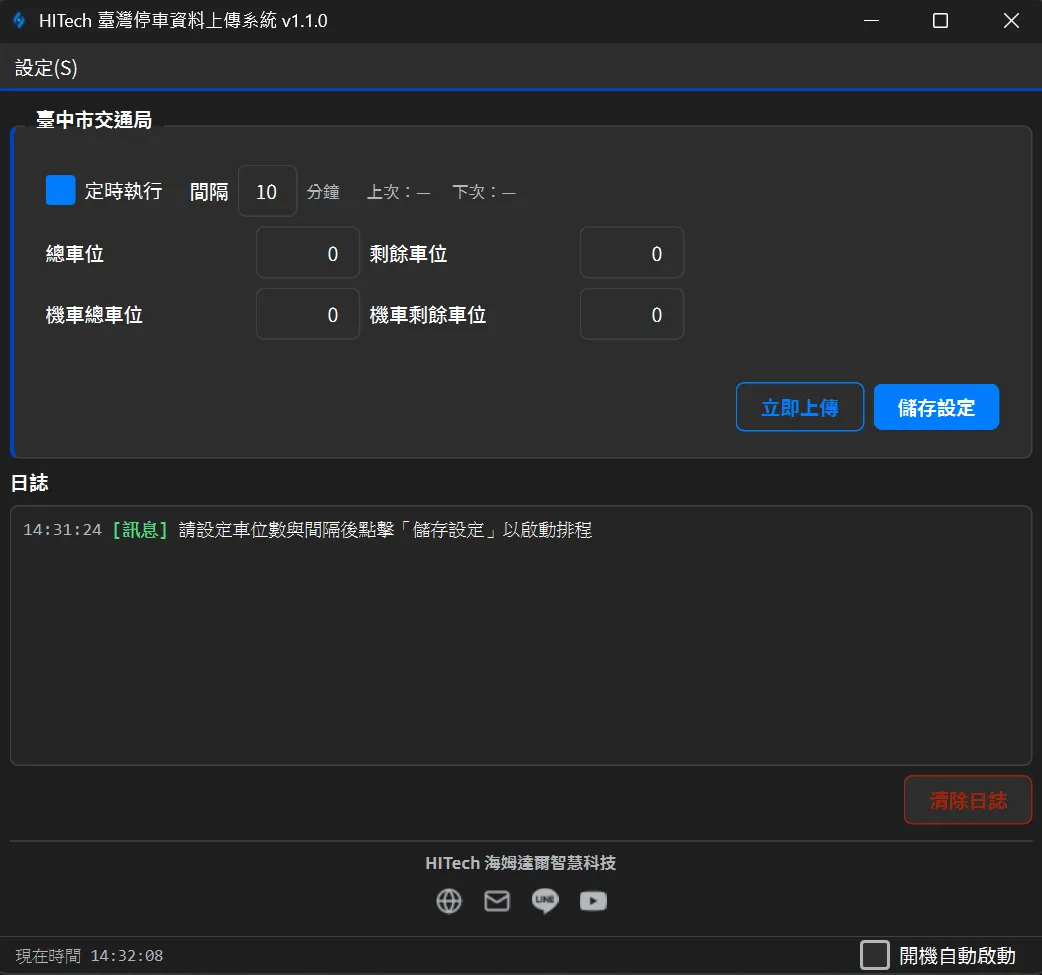Open the 設定(S) menu

[x=46, y=68]
